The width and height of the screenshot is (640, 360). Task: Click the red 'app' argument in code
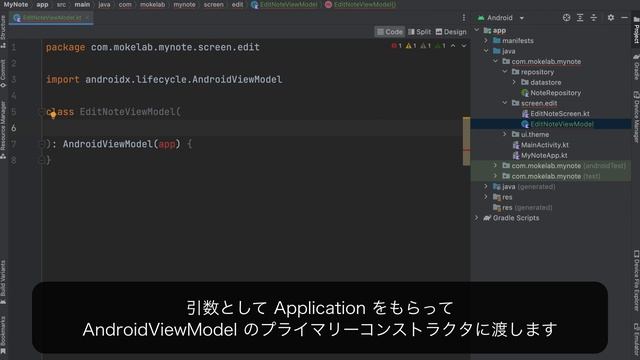point(167,144)
